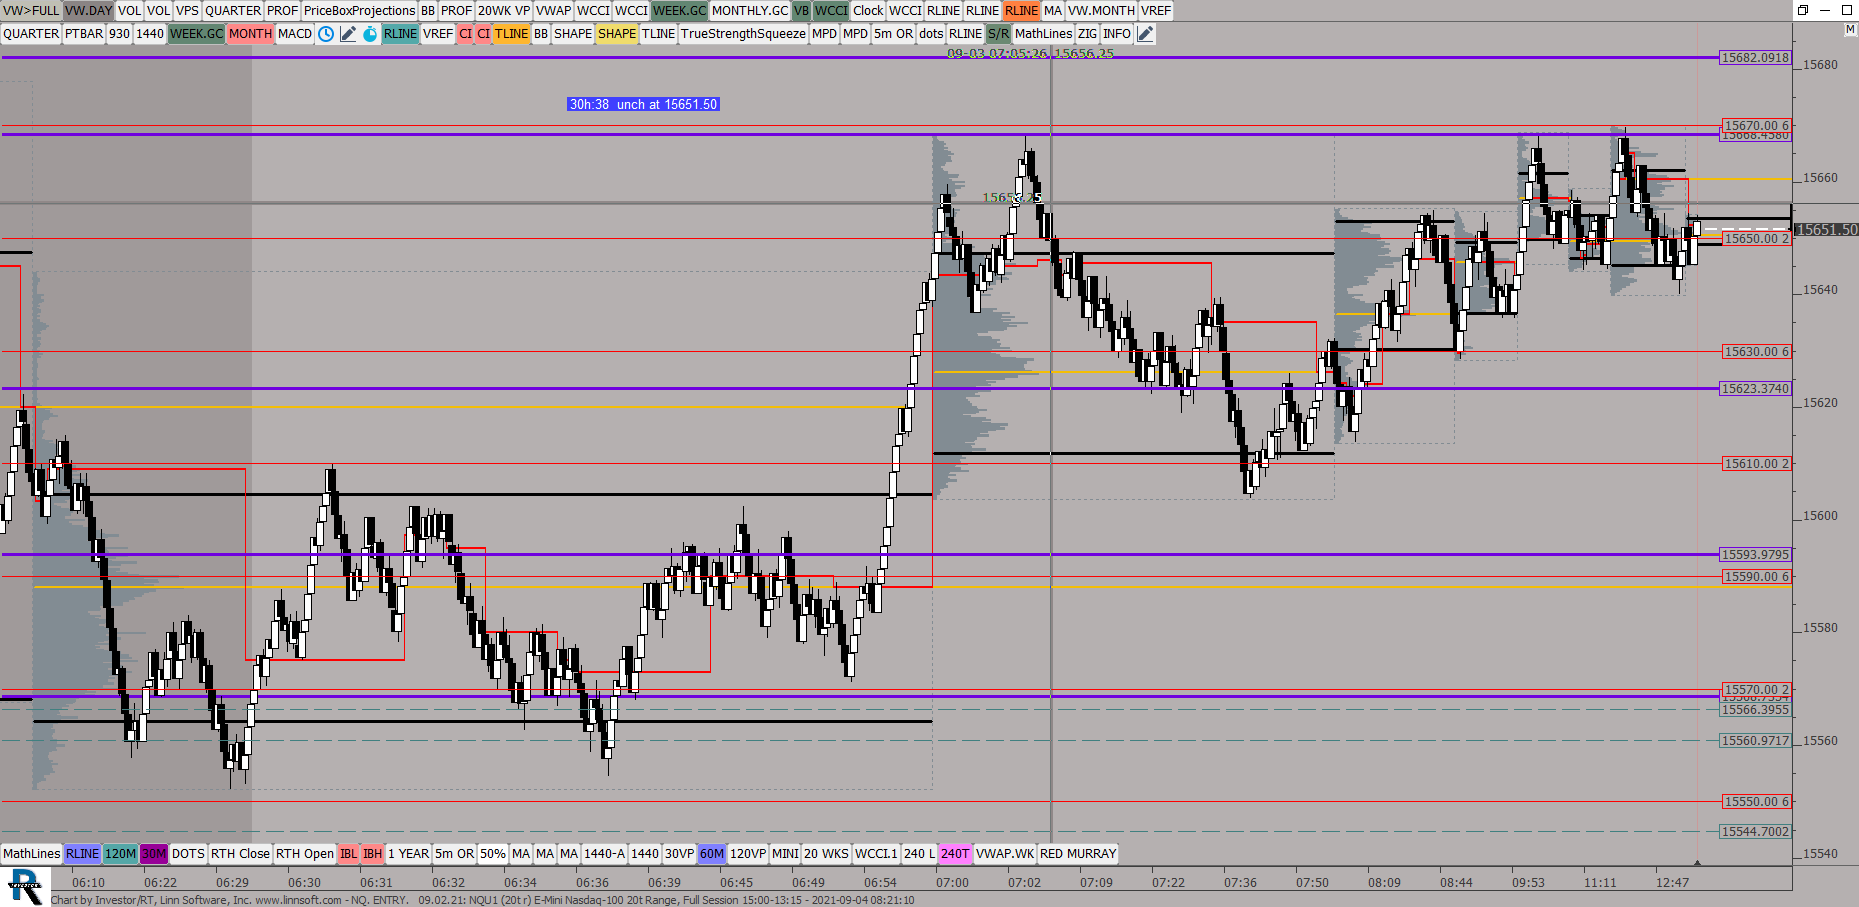Click the RTH Close button

click(240, 854)
